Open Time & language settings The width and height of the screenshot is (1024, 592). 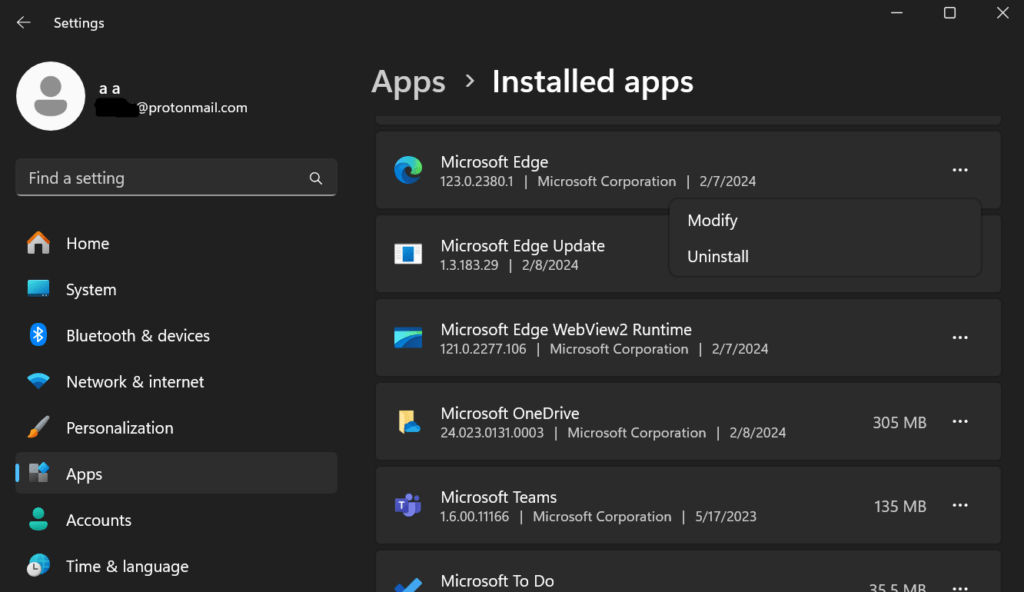[x=127, y=566]
